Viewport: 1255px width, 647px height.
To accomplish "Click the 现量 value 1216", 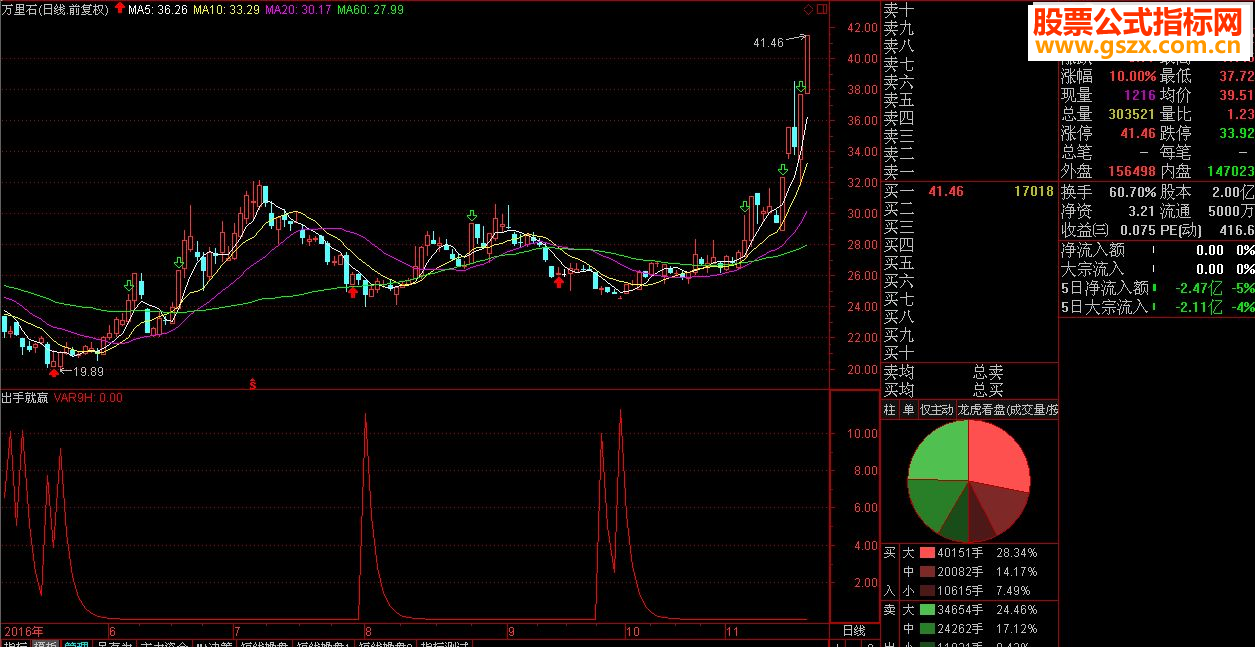I will (1139, 95).
